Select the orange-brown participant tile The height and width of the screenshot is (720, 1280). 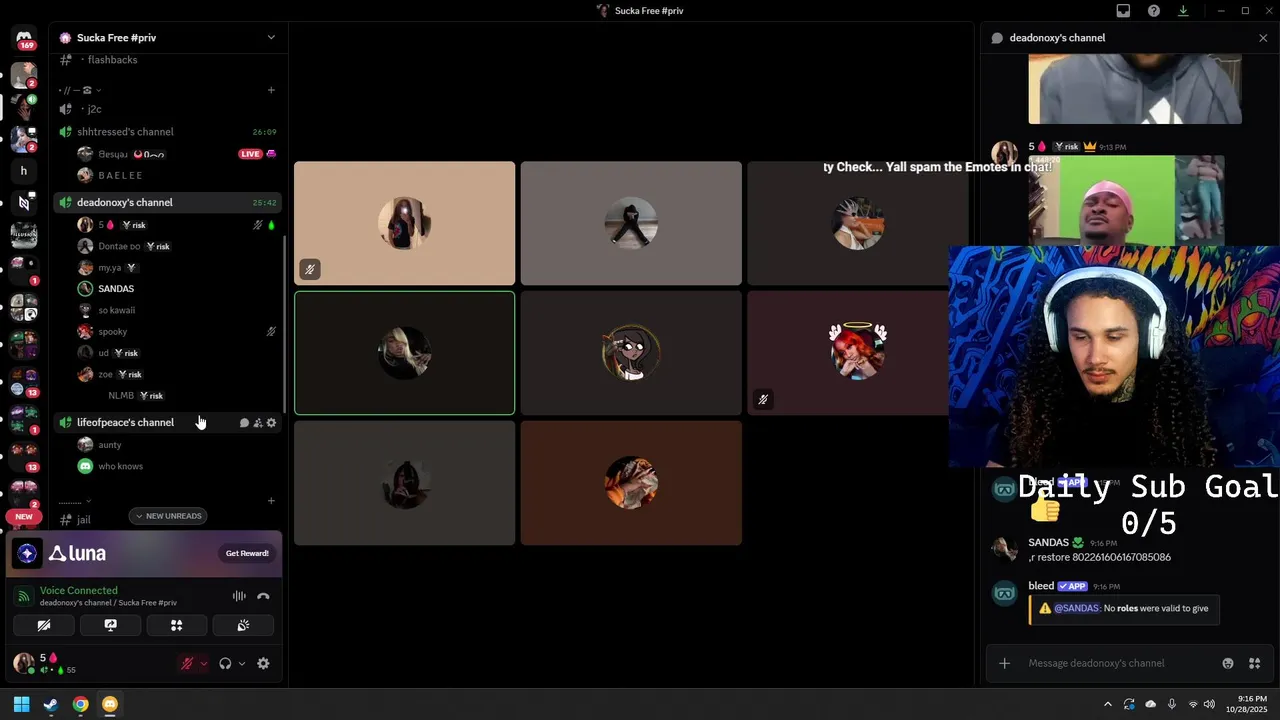tap(631, 483)
